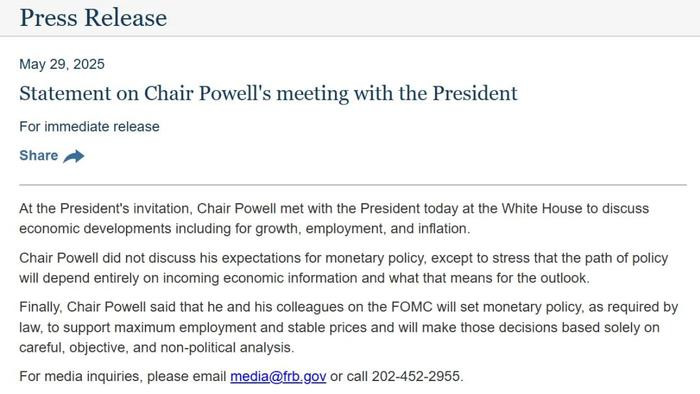The image size is (700, 394).
Task: Click the Statement on Chair Powell's meeting title
Action: tap(268, 93)
